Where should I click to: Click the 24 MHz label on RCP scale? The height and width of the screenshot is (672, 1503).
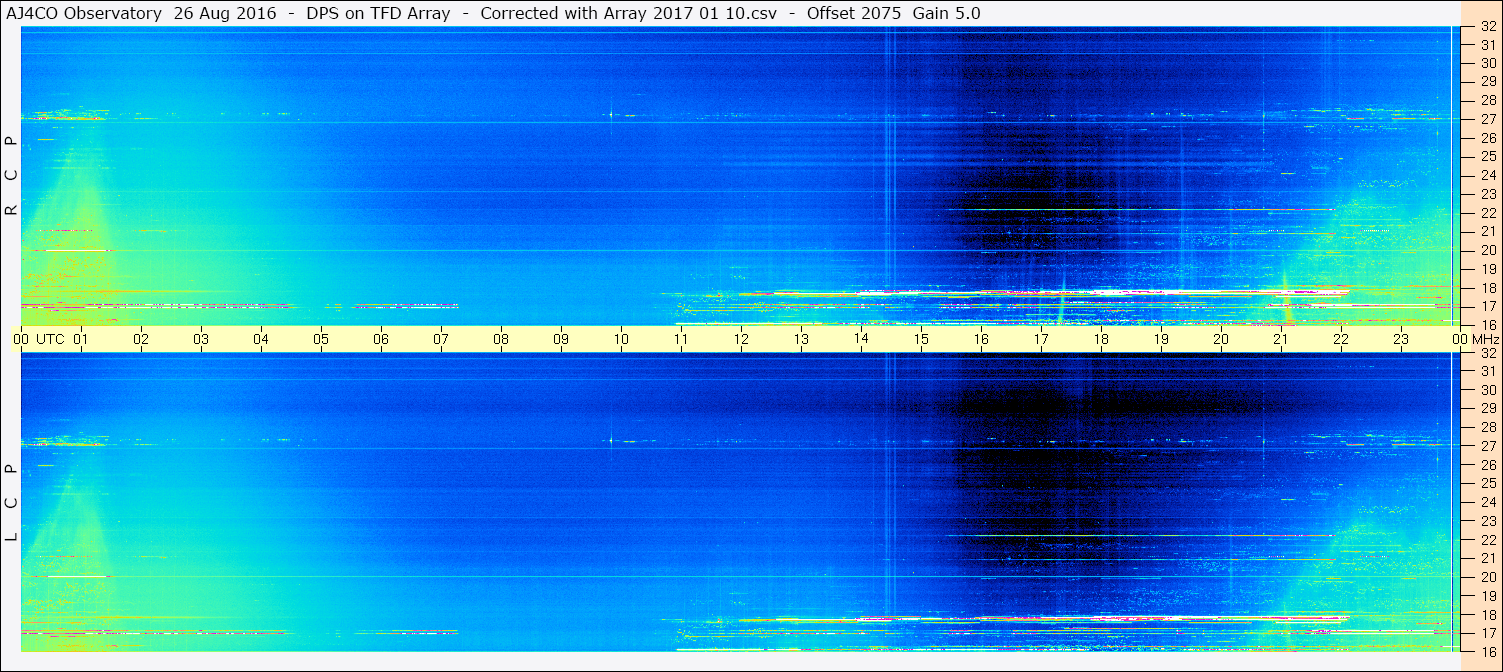click(x=1487, y=175)
